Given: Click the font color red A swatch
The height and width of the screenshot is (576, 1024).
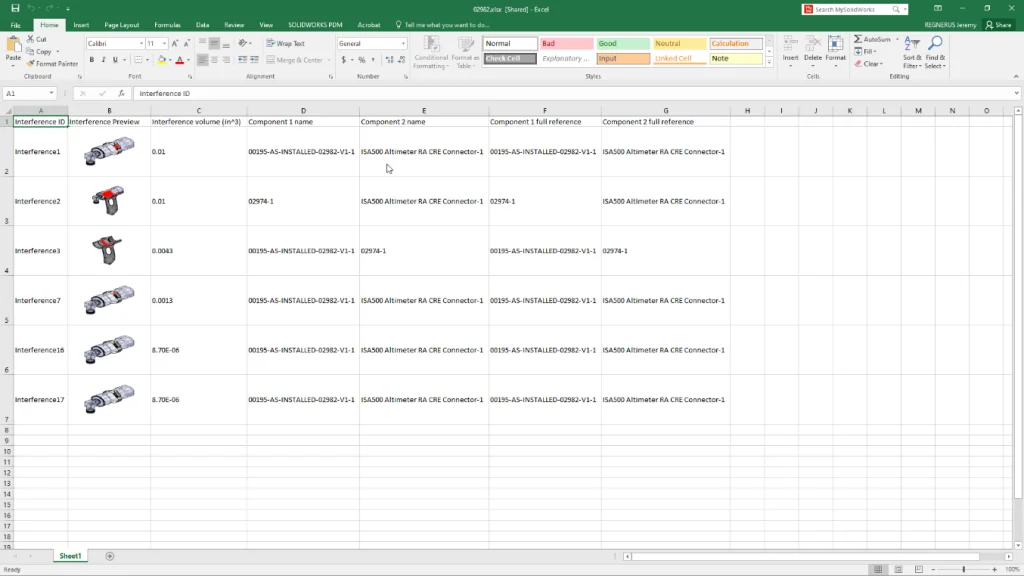Looking at the screenshot, I should [179, 60].
